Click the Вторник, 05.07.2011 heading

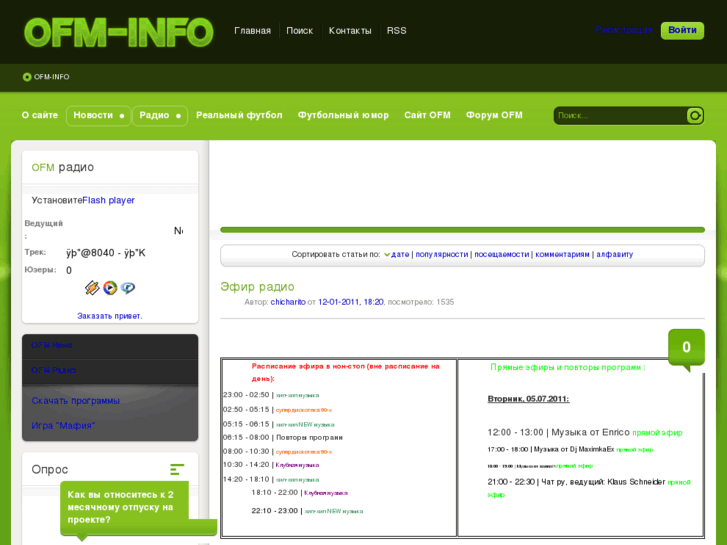pos(529,399)
